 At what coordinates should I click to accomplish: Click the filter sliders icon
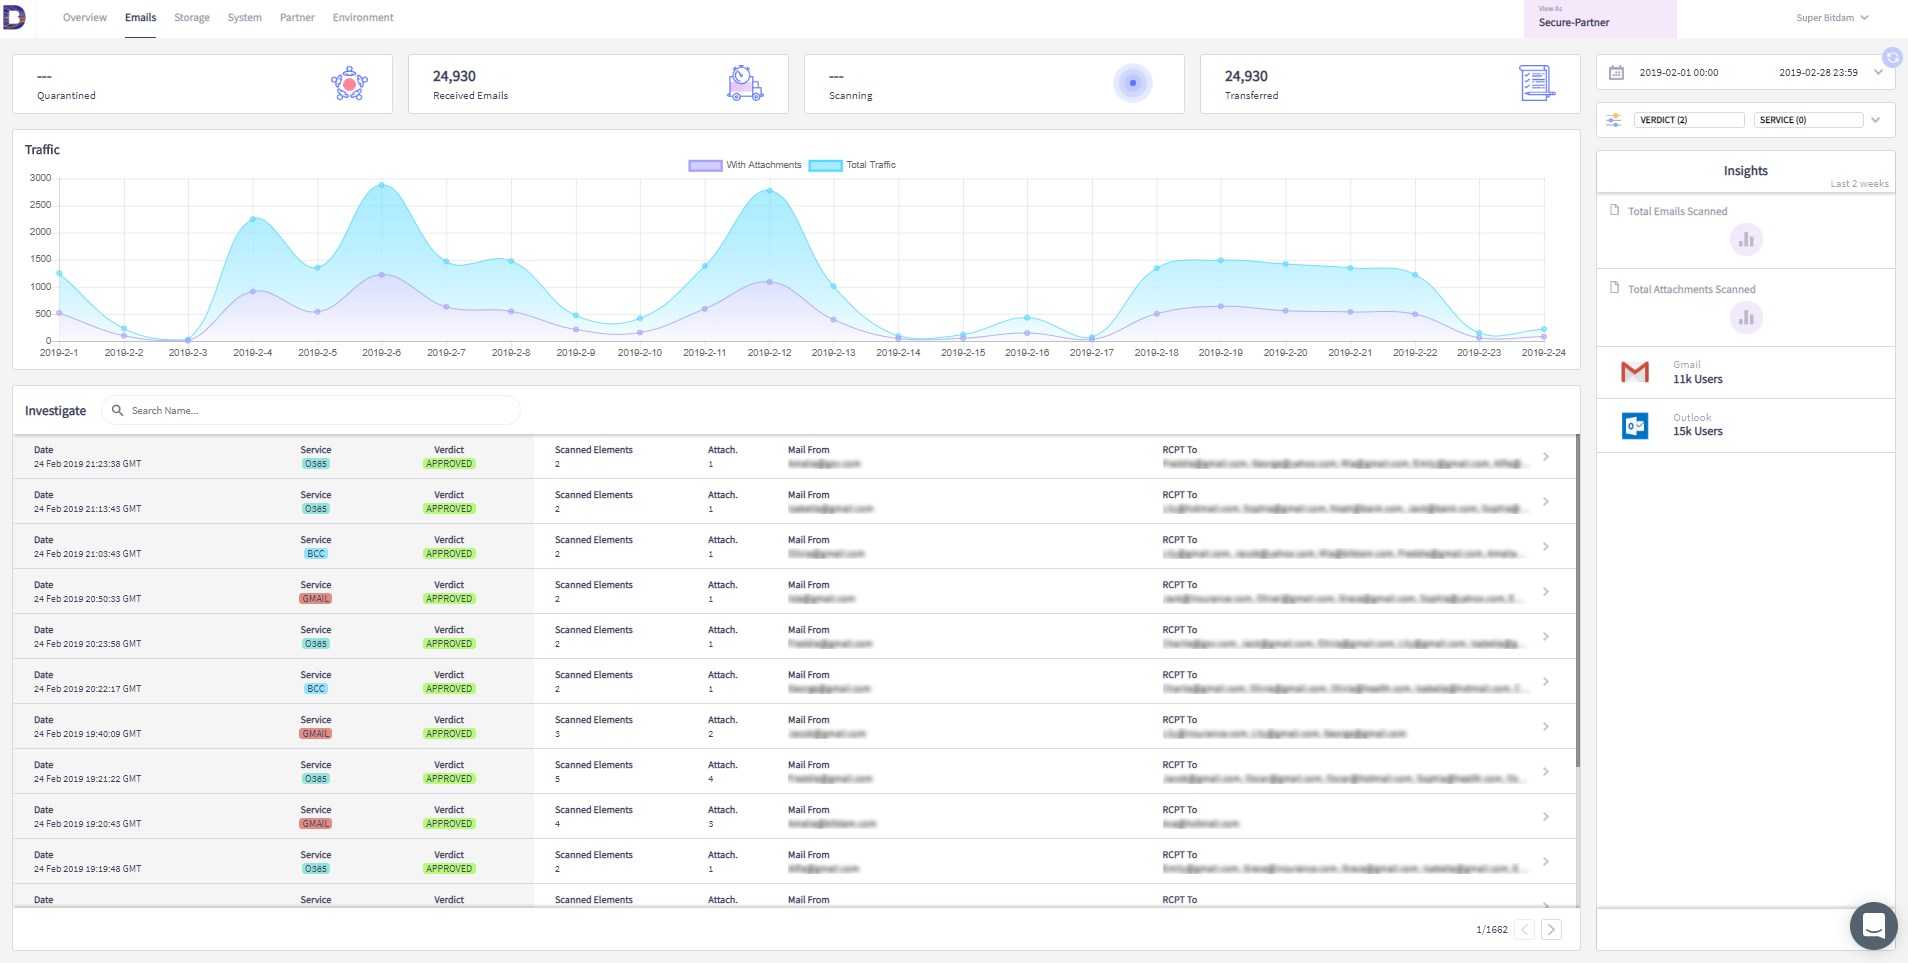(1614, 120)
